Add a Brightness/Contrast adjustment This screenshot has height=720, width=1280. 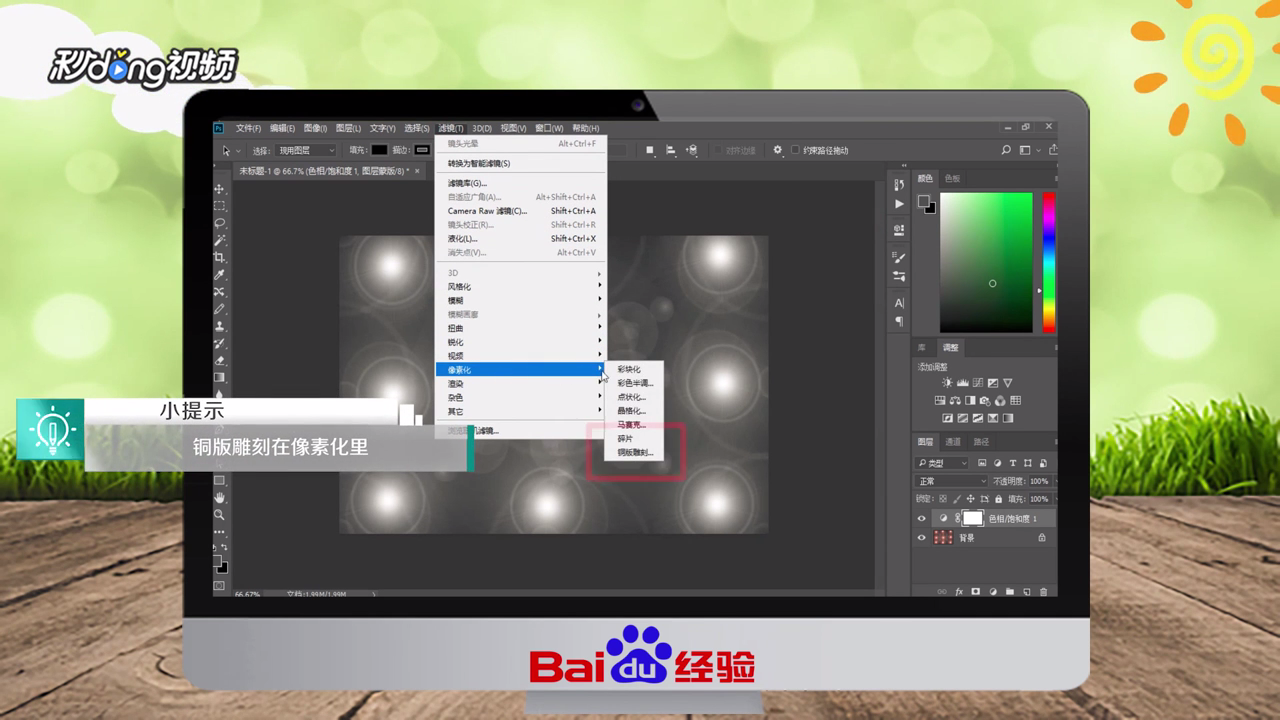947,383
